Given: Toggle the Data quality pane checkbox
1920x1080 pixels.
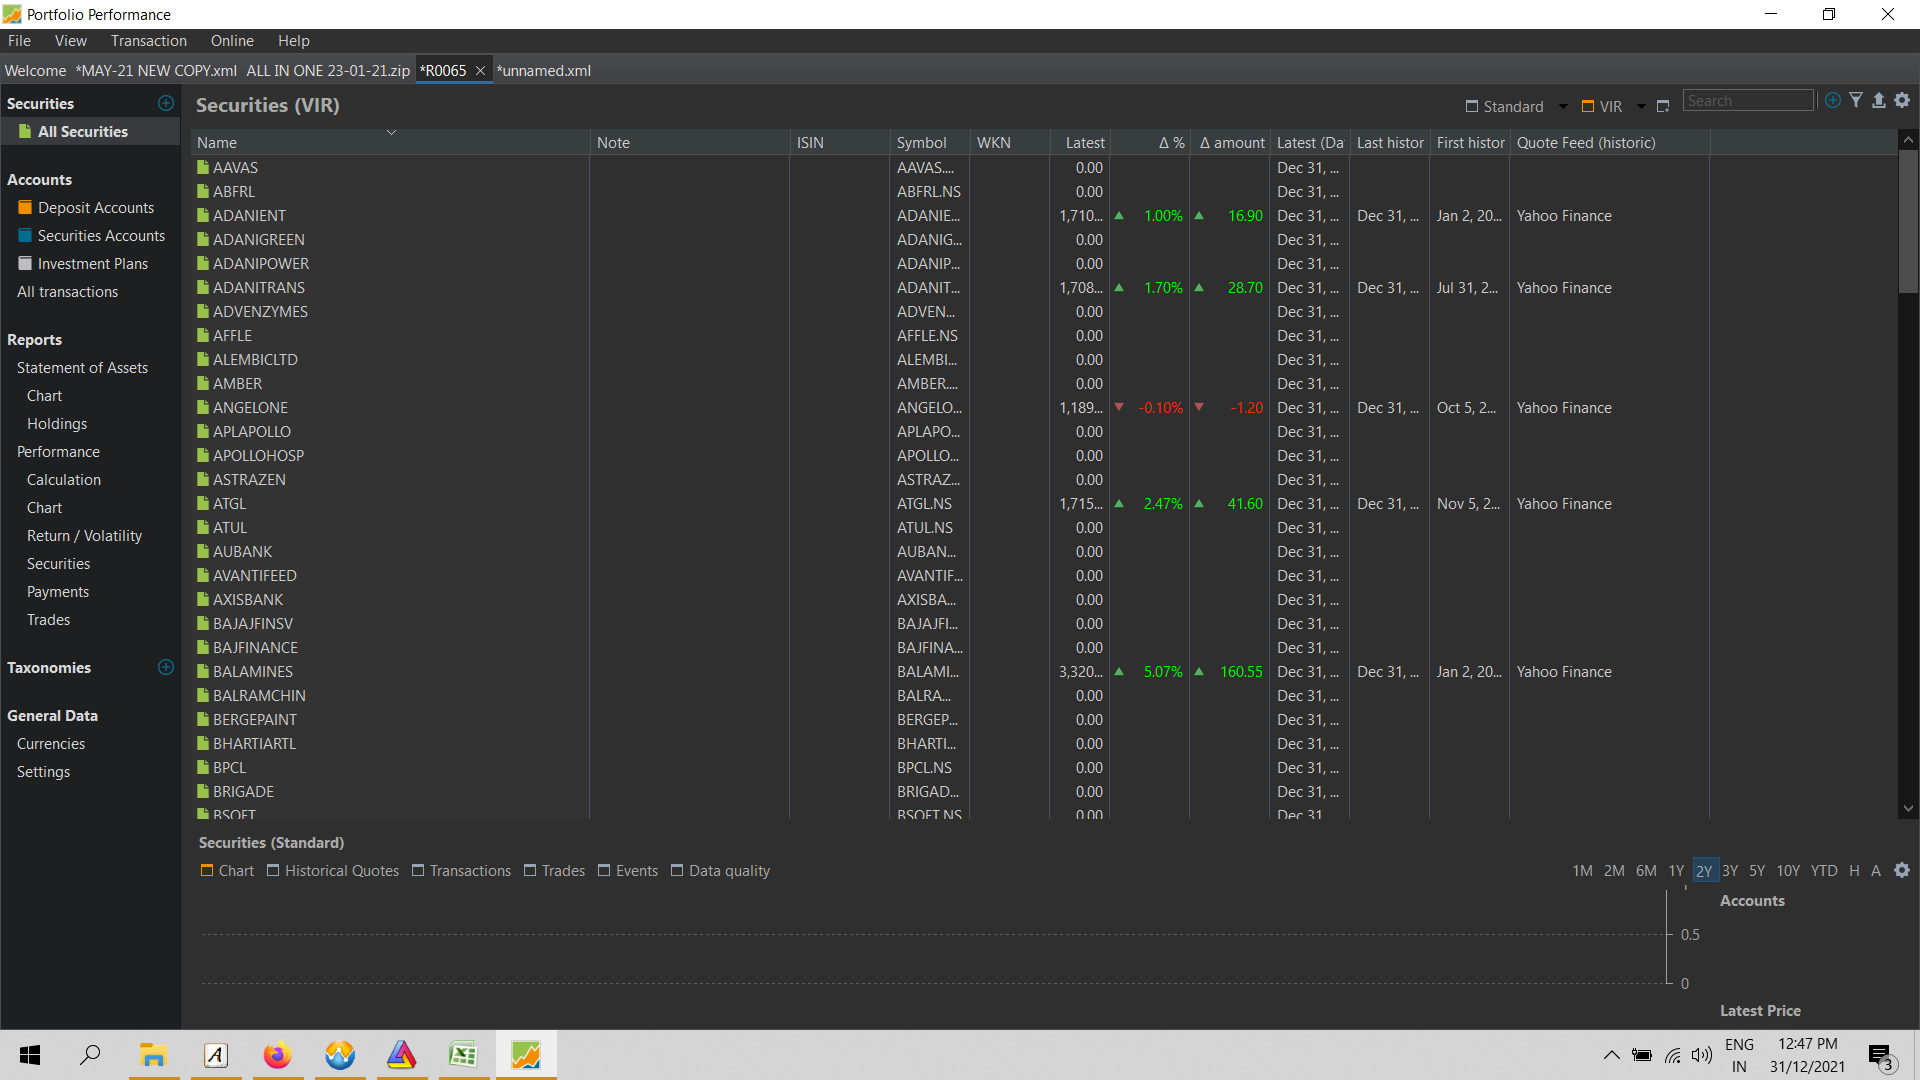Looking at the screenshot, I should 677,871.
